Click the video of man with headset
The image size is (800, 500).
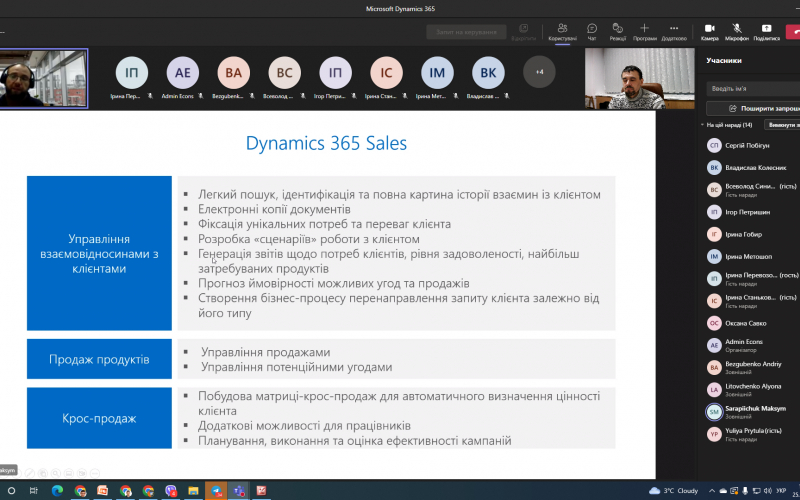click(x=44, y=79)
